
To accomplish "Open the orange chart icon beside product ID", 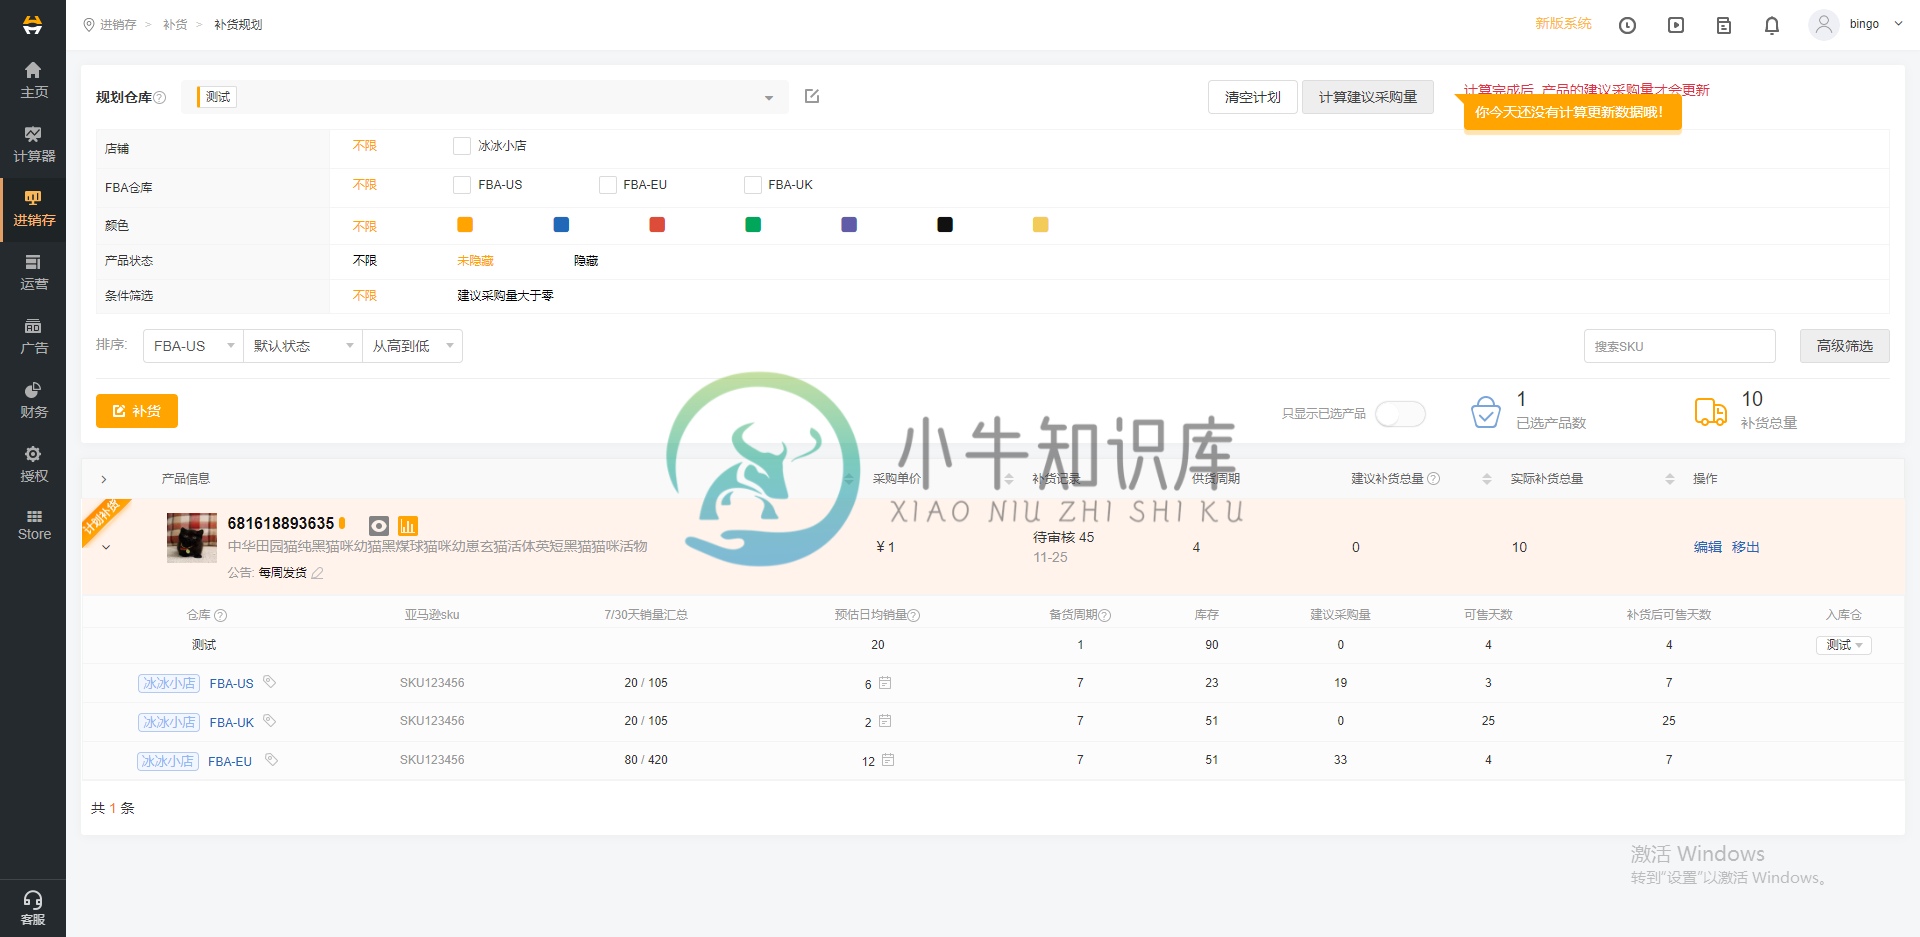I will (408, 525).
